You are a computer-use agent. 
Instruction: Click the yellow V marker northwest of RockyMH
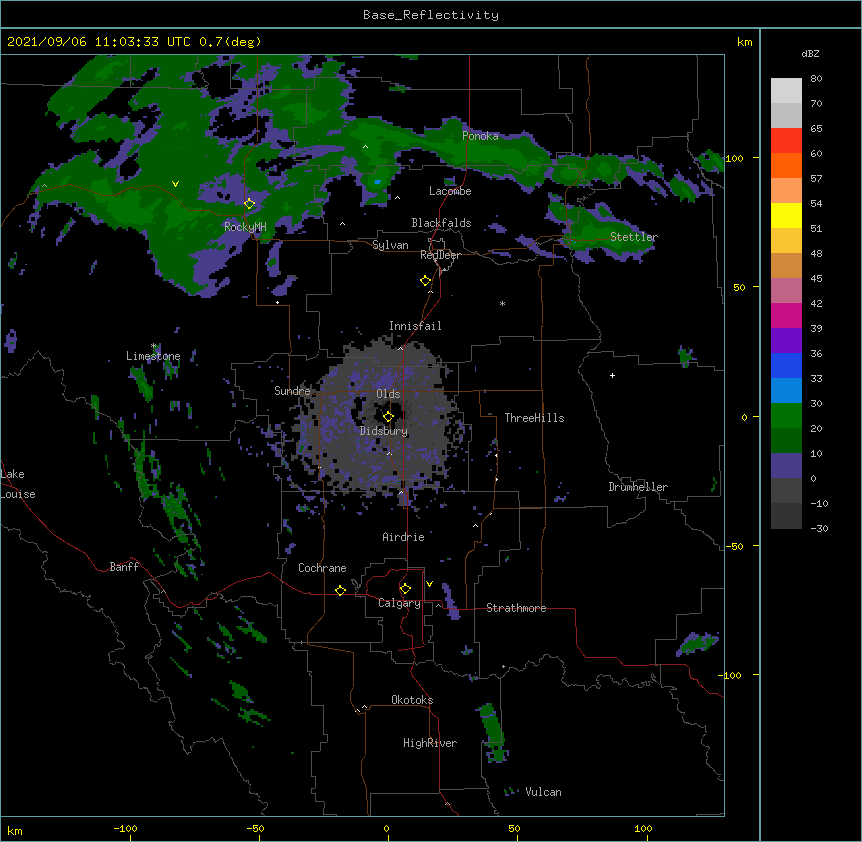pos(175,184)
